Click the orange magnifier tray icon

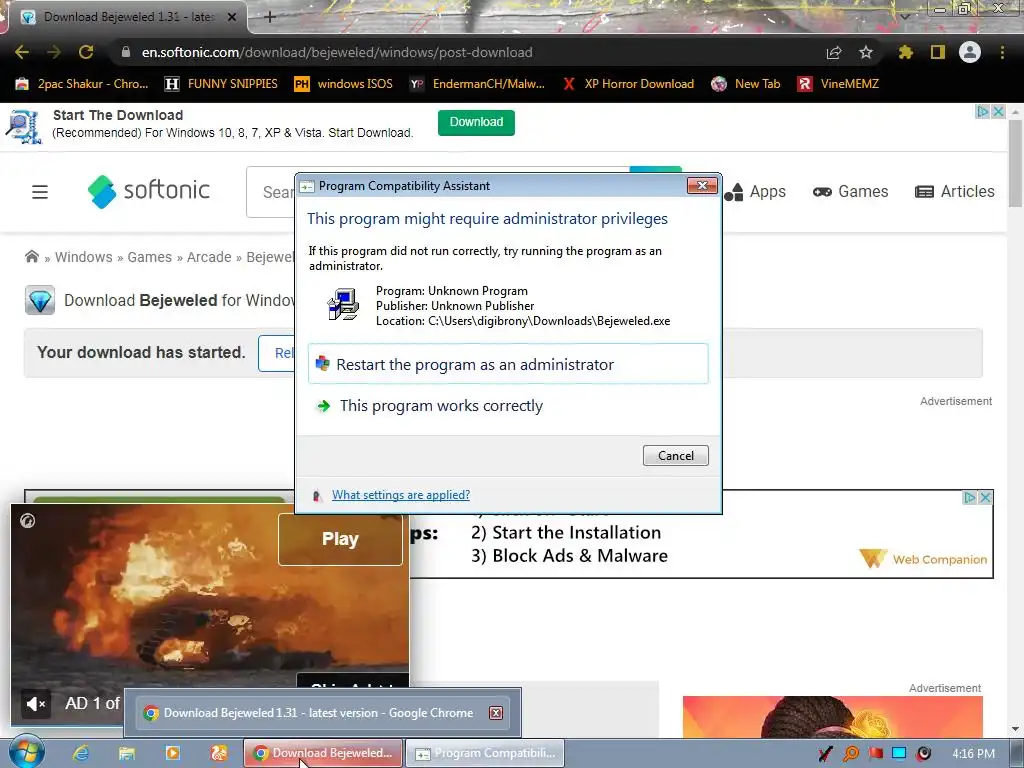pyautogui.click(x=851, y=754)
